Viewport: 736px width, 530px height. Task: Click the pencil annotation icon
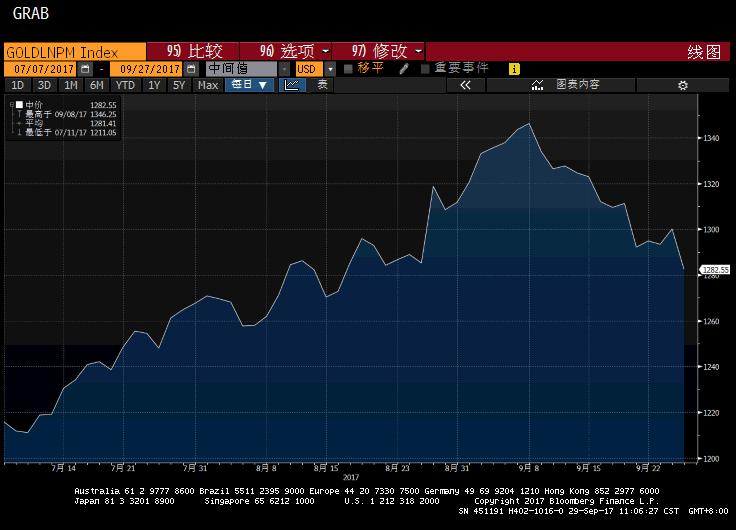404,69
